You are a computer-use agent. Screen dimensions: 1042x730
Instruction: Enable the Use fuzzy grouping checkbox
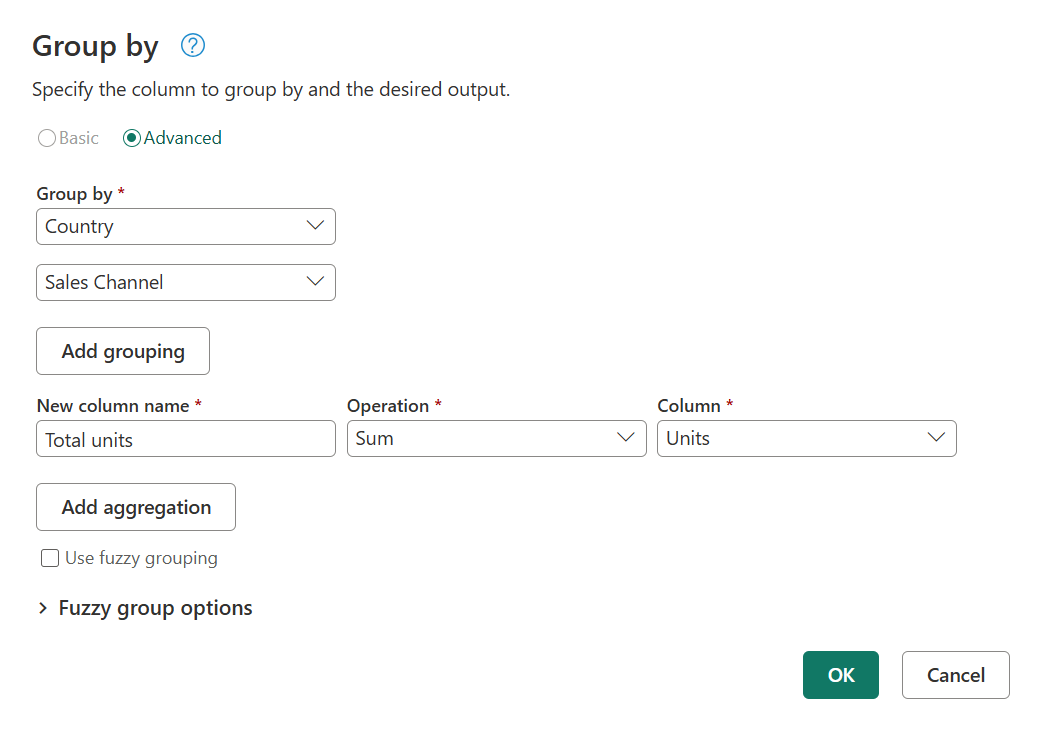(50, 557)
